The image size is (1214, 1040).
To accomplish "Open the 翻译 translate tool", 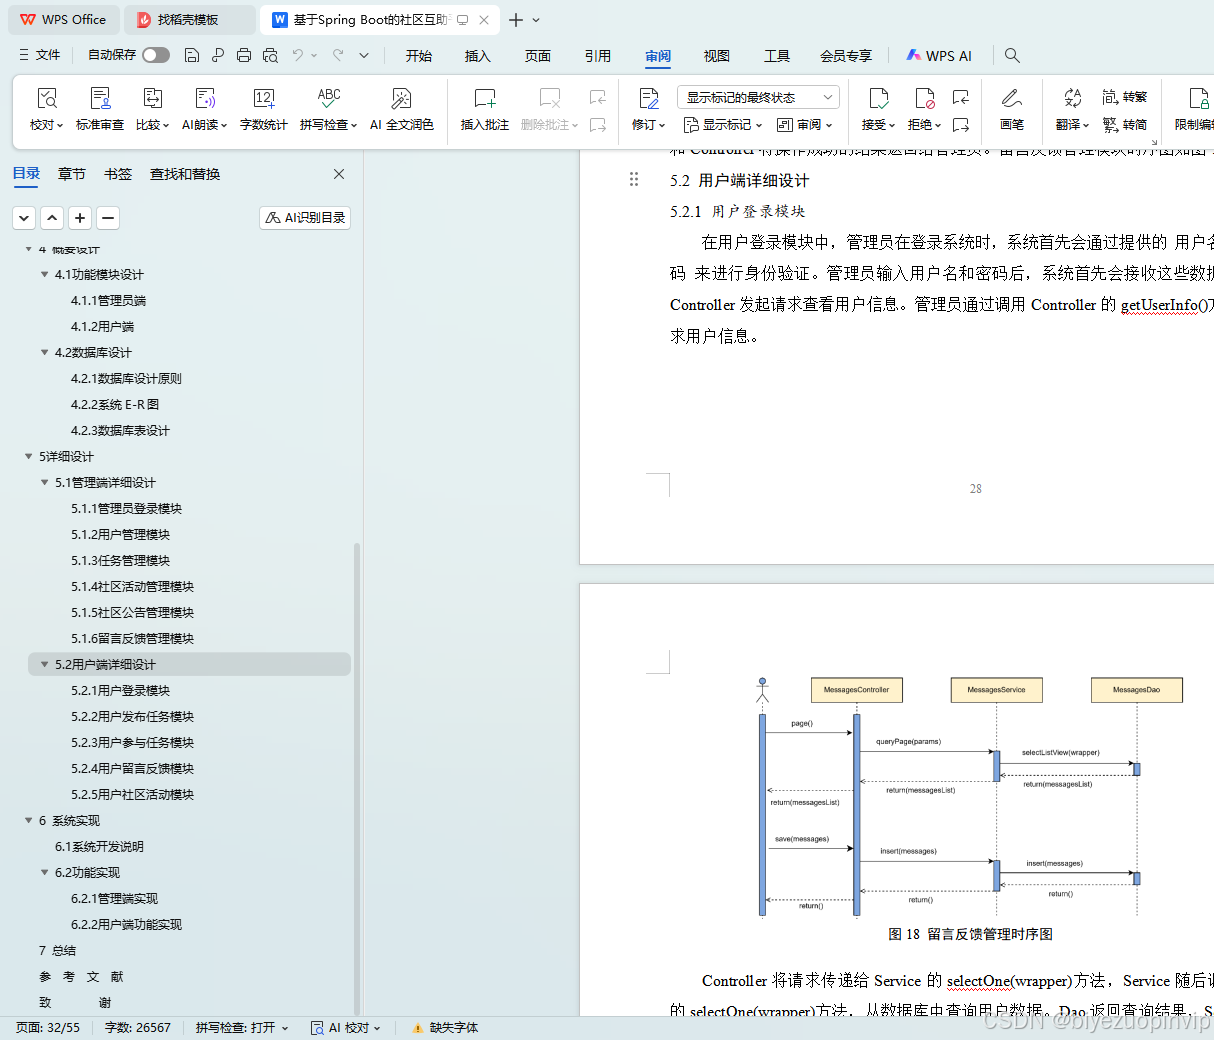I will point(1072,109).
